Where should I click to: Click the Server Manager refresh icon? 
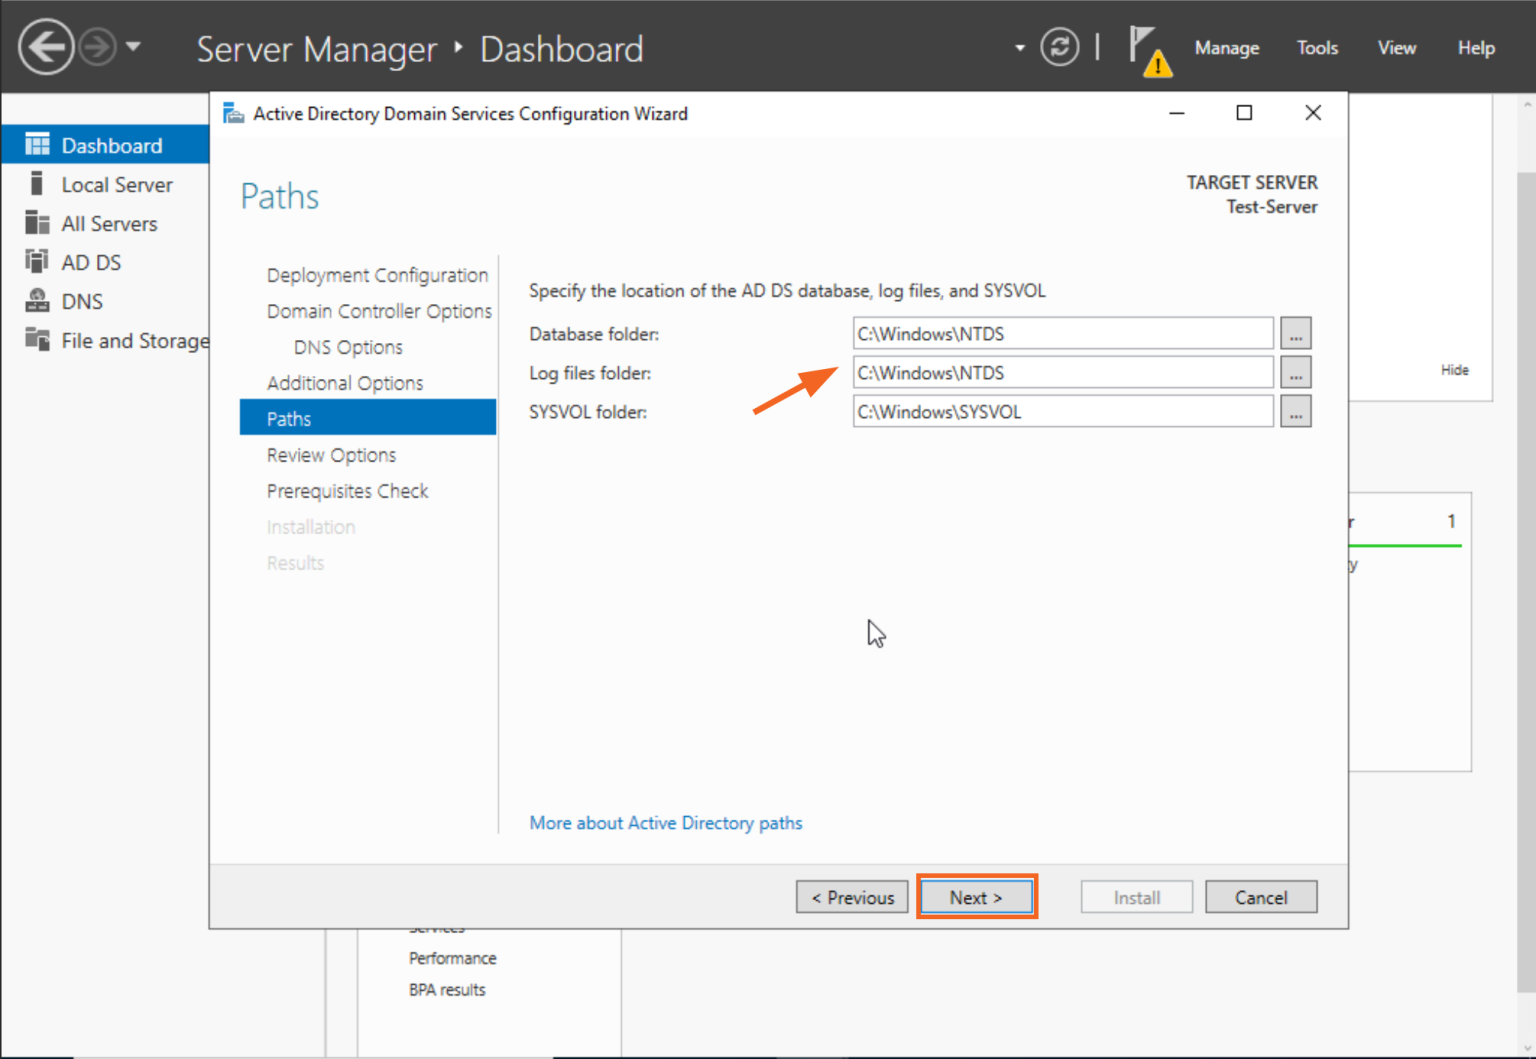[1059, 47]
